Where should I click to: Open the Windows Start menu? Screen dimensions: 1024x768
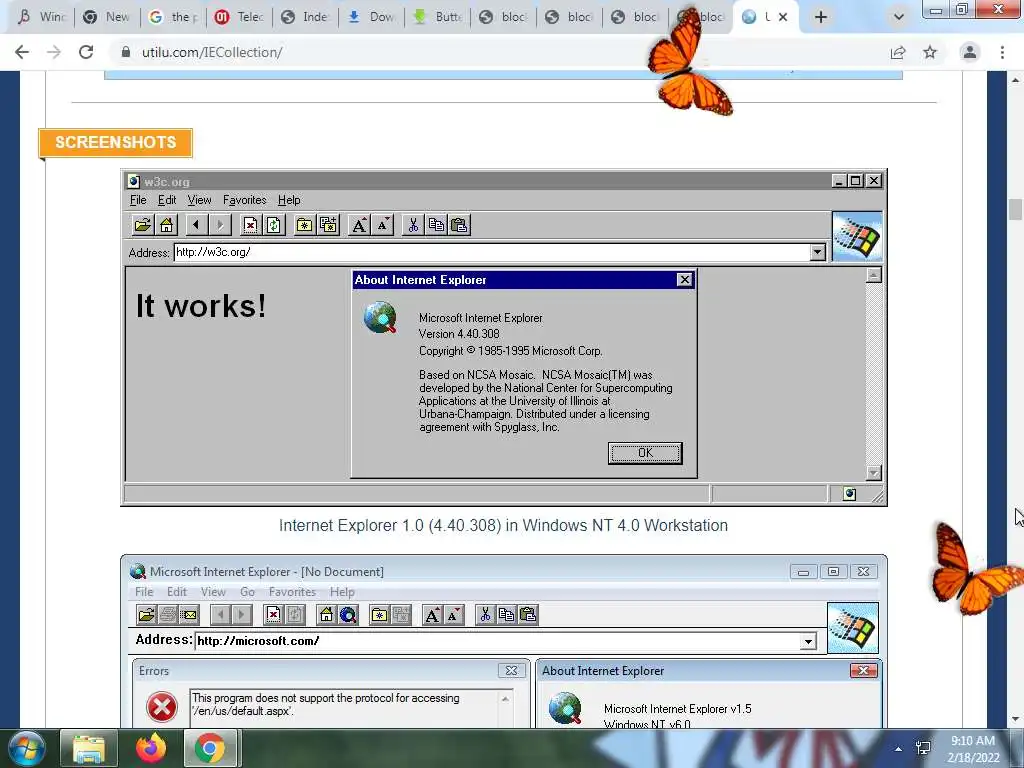pyautogui.click(x=27, y=748)
